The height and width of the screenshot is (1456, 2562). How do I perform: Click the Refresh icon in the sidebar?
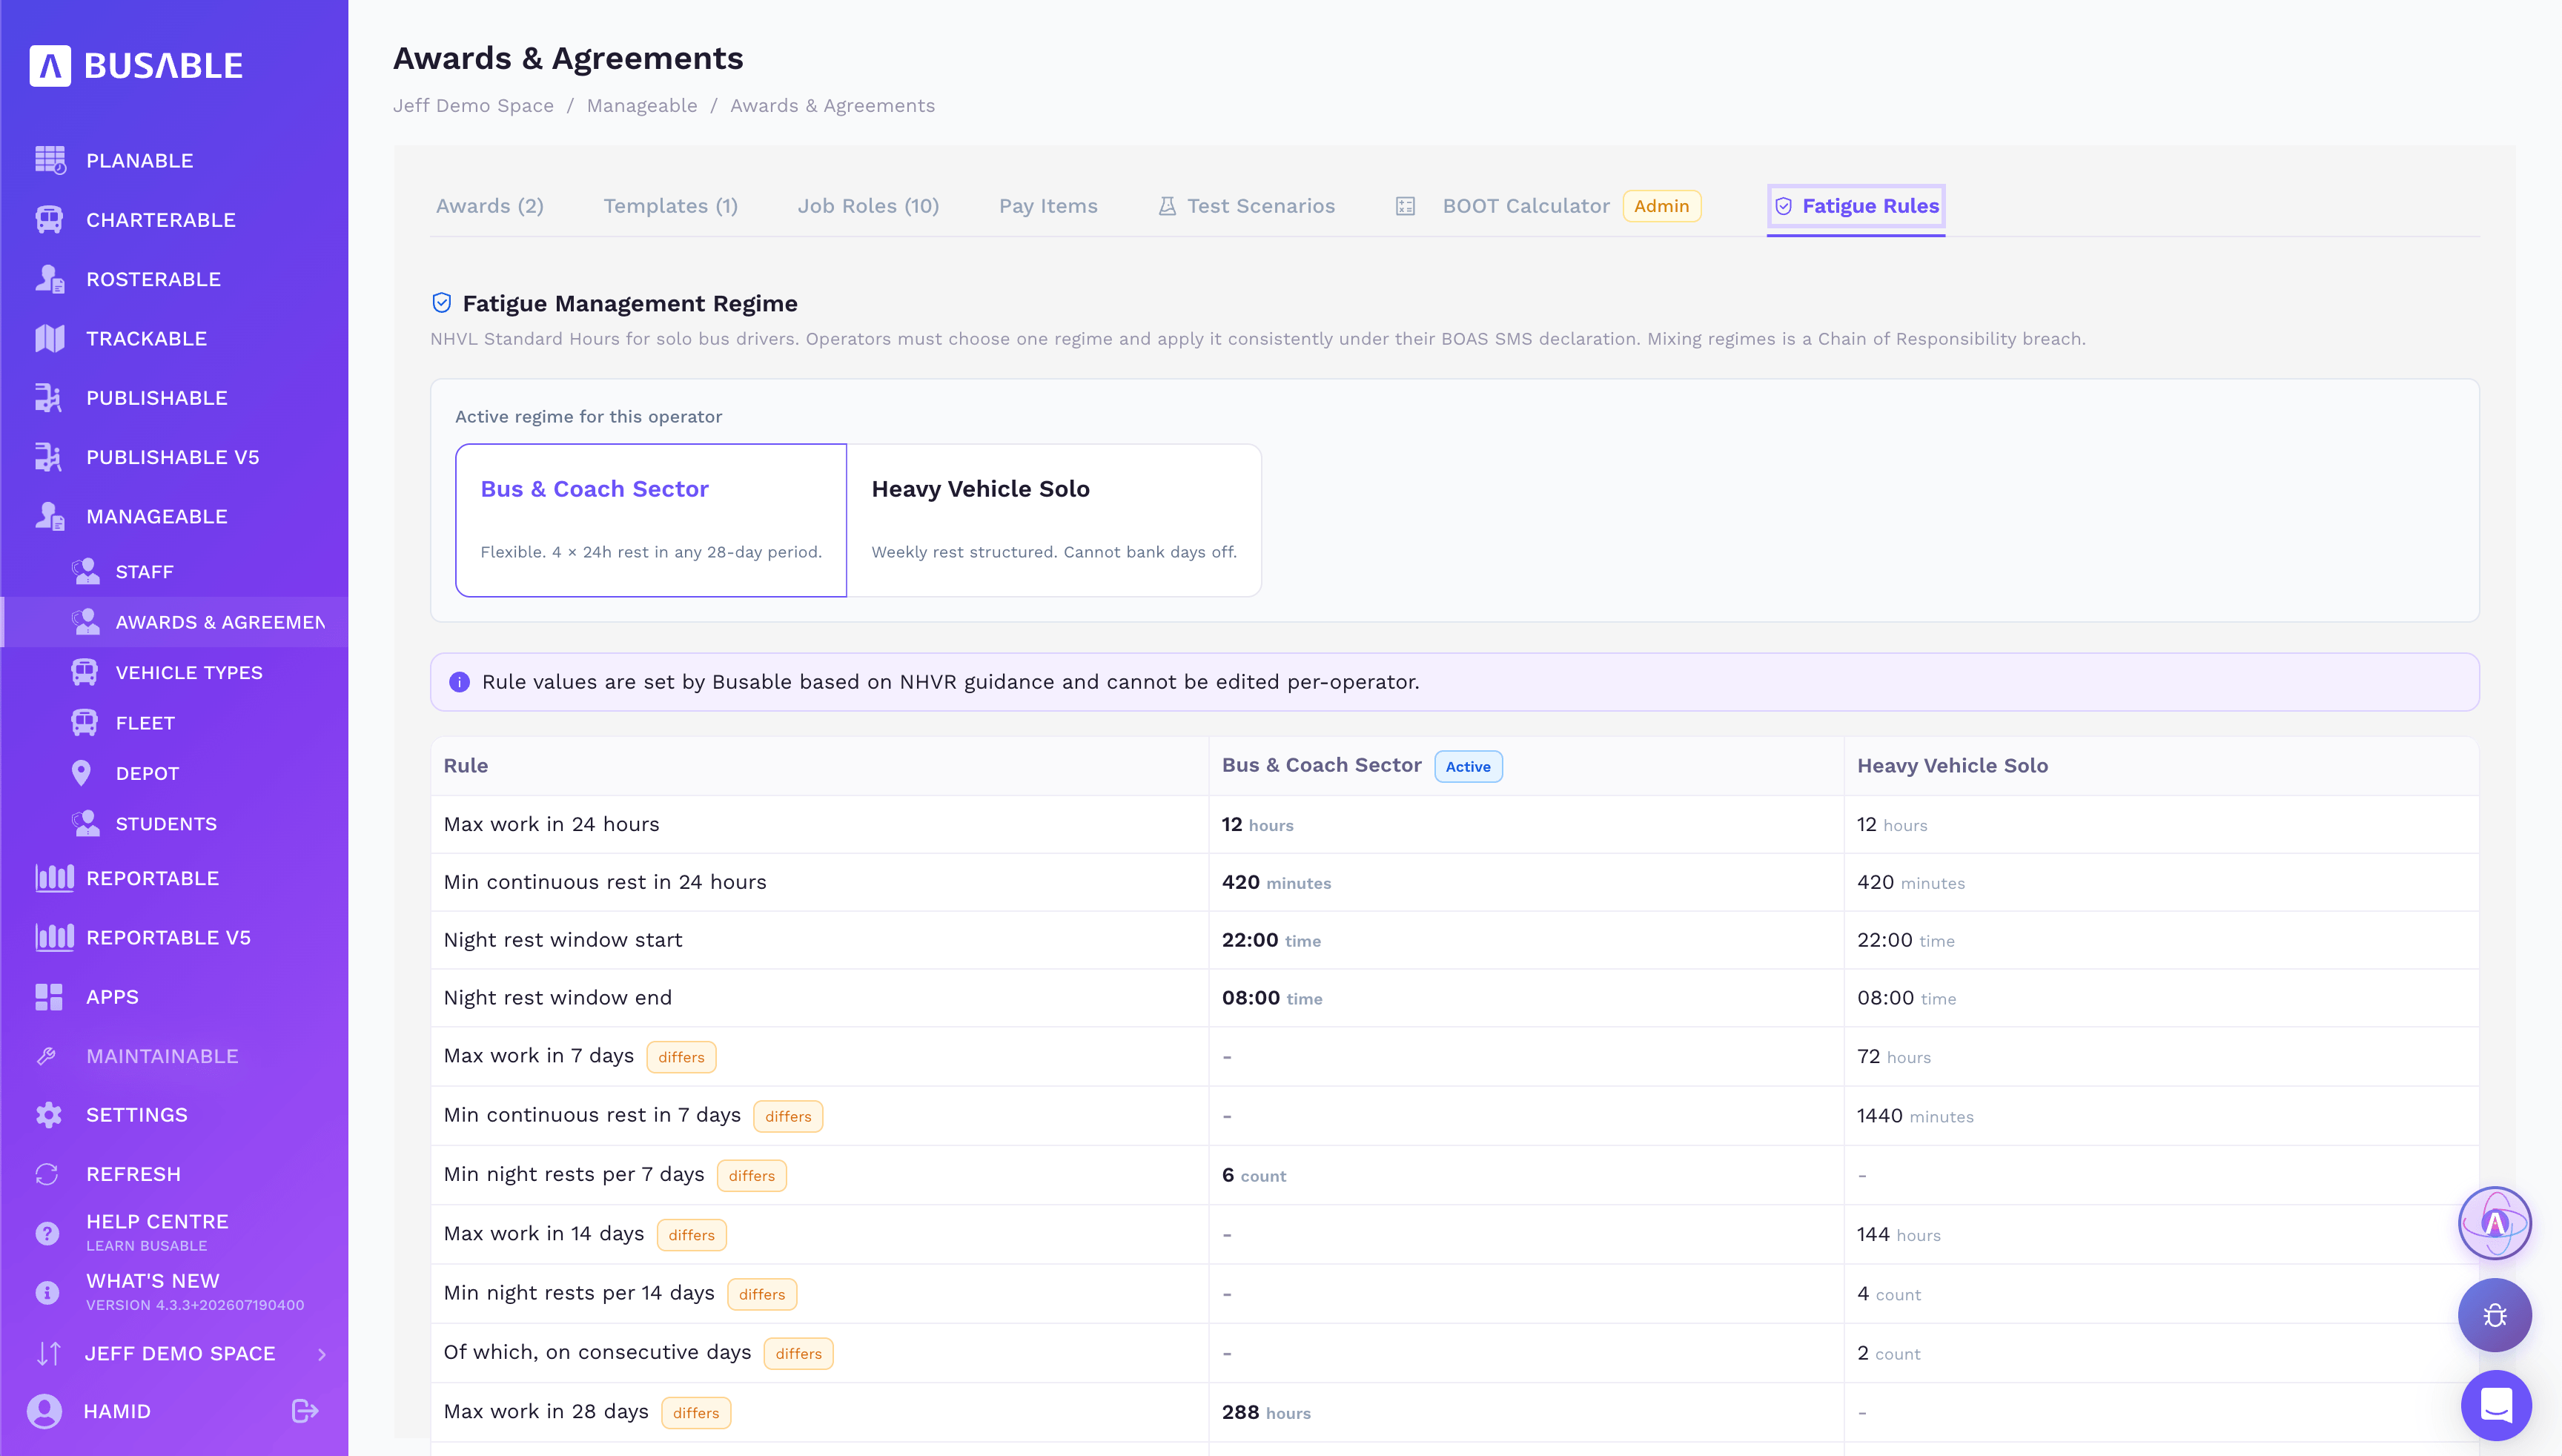[47, 1174]
